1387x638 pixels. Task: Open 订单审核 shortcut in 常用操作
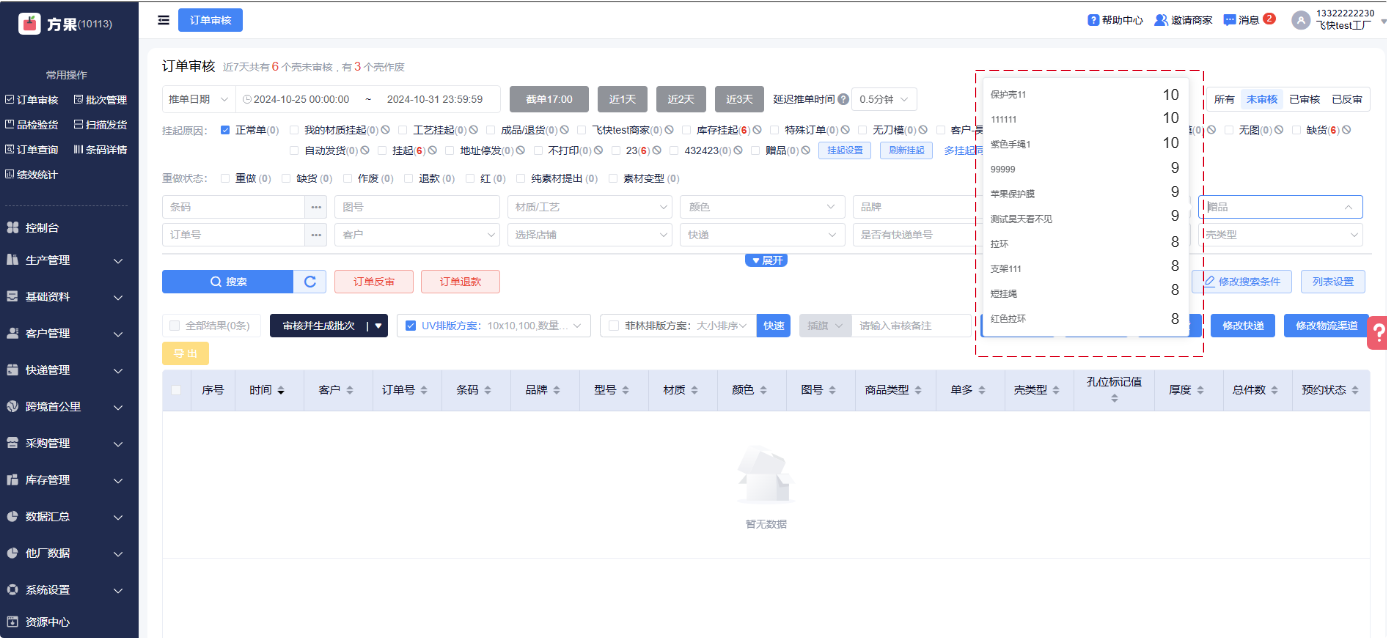tap(32, 100)
